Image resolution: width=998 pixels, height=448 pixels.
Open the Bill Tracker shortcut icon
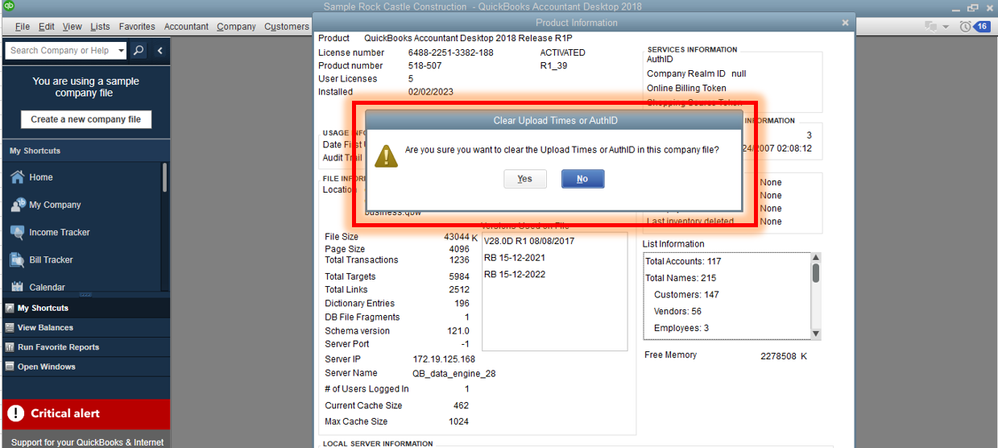click(x=18, y=260)
